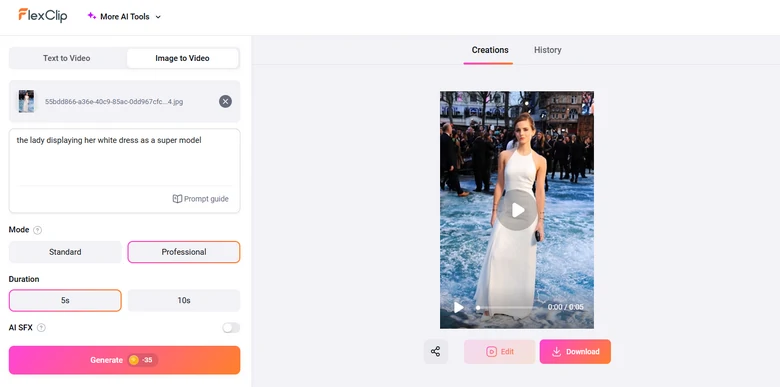Click the video progress bar
This screenshot has height=387, width=780.
(x=508, y=307)
